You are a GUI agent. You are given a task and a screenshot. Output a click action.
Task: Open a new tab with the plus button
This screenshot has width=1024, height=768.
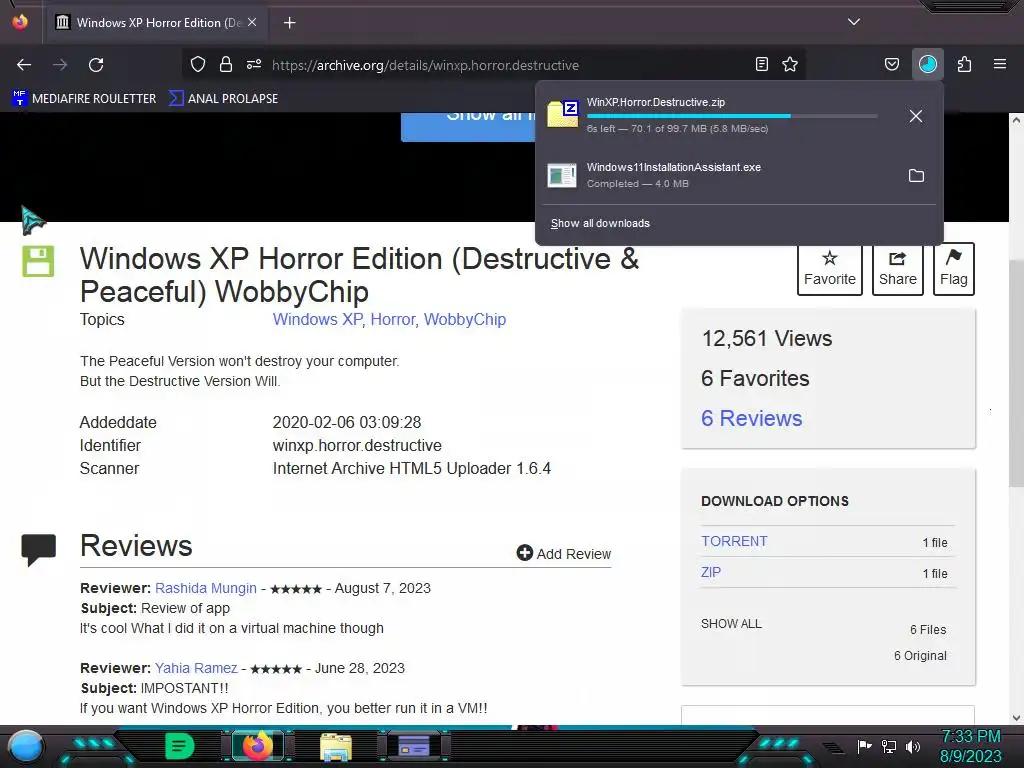click(x=289, y=23)
